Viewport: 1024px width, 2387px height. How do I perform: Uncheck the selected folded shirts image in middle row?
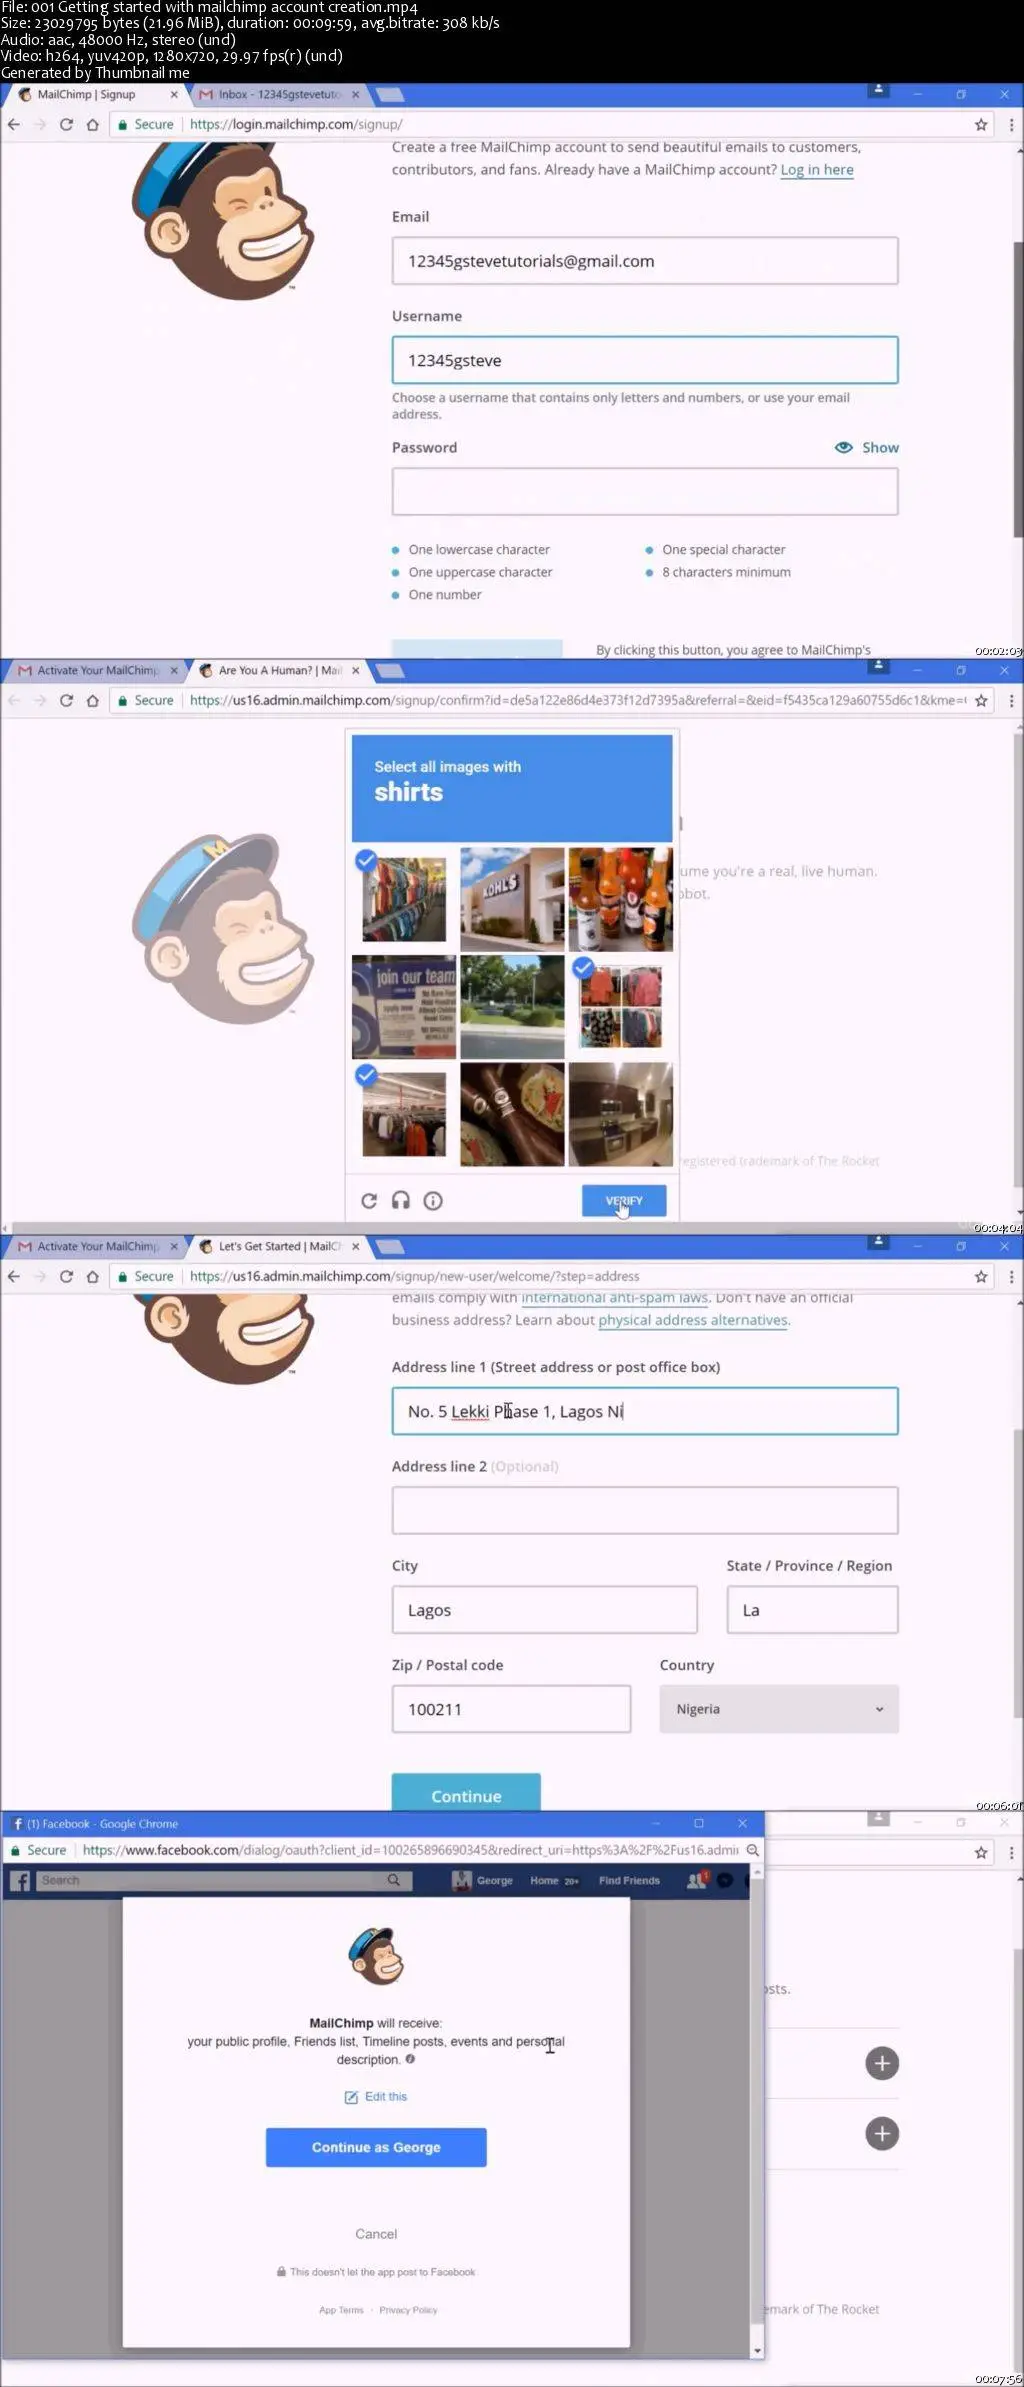tap(621, 1007)
